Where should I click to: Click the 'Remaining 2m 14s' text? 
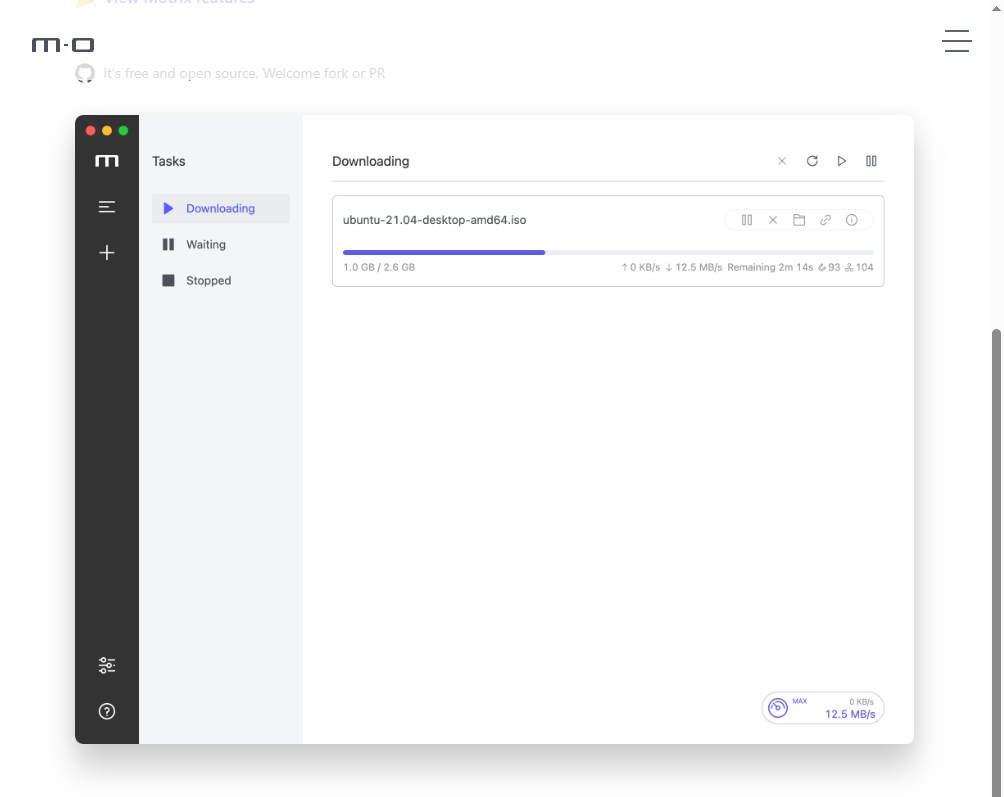coord(770,268)
